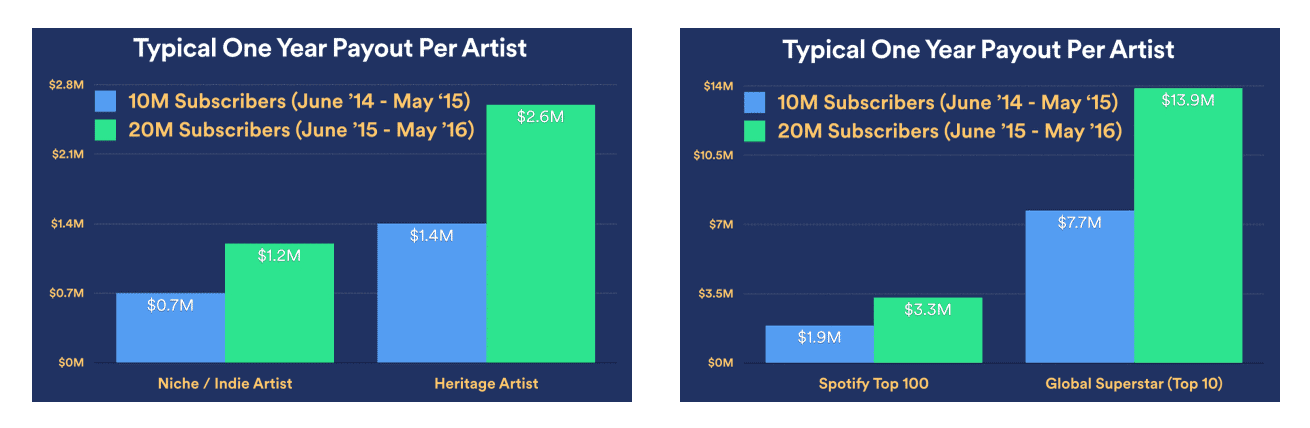
Task: Click the "Niche / Indie Artist" axis label
Action: [x=225, y=384]
